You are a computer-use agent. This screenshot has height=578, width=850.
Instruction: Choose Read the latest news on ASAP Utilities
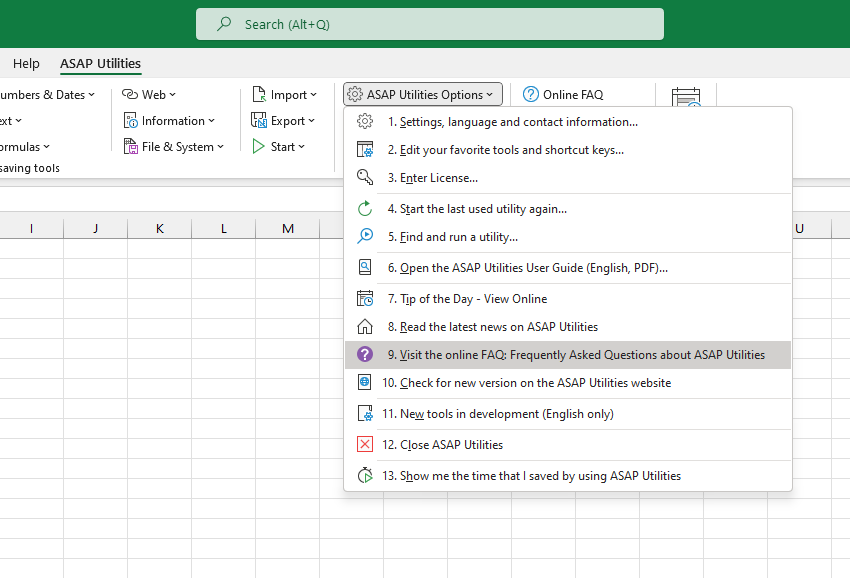click(568, 327)
